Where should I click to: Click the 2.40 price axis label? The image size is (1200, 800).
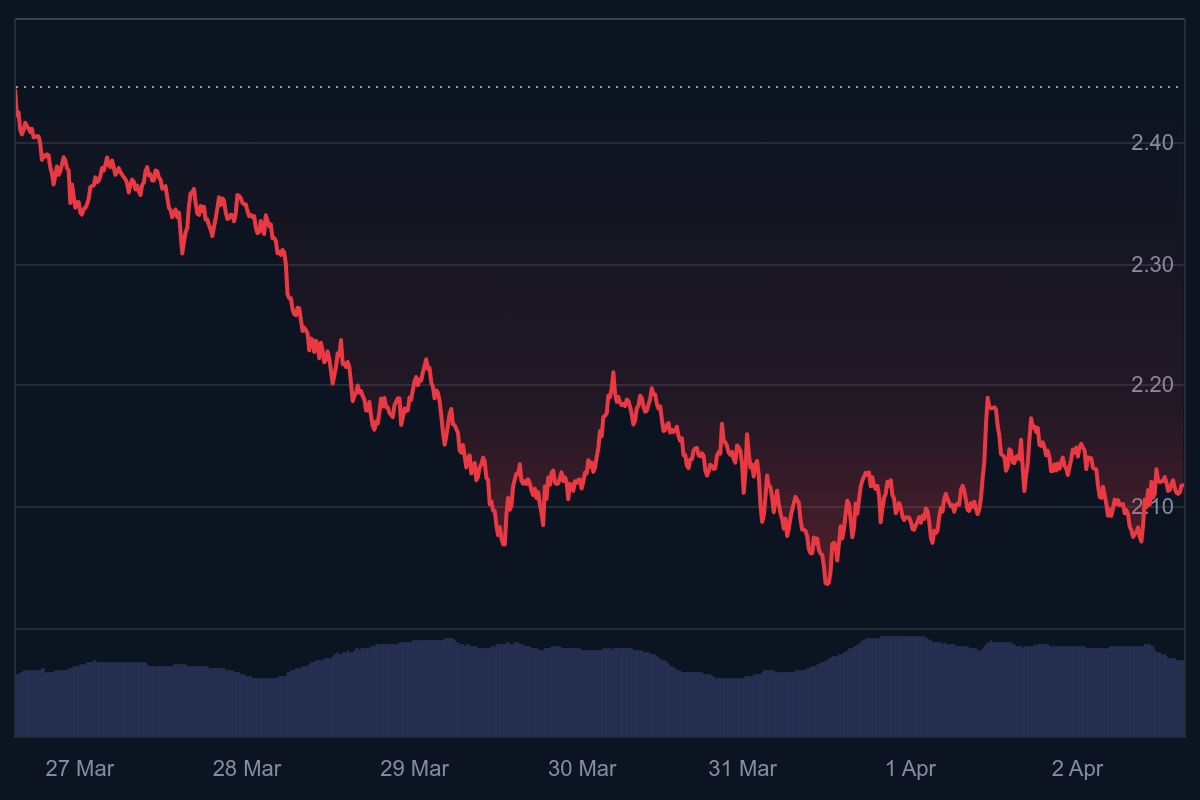pos(1152,143)
